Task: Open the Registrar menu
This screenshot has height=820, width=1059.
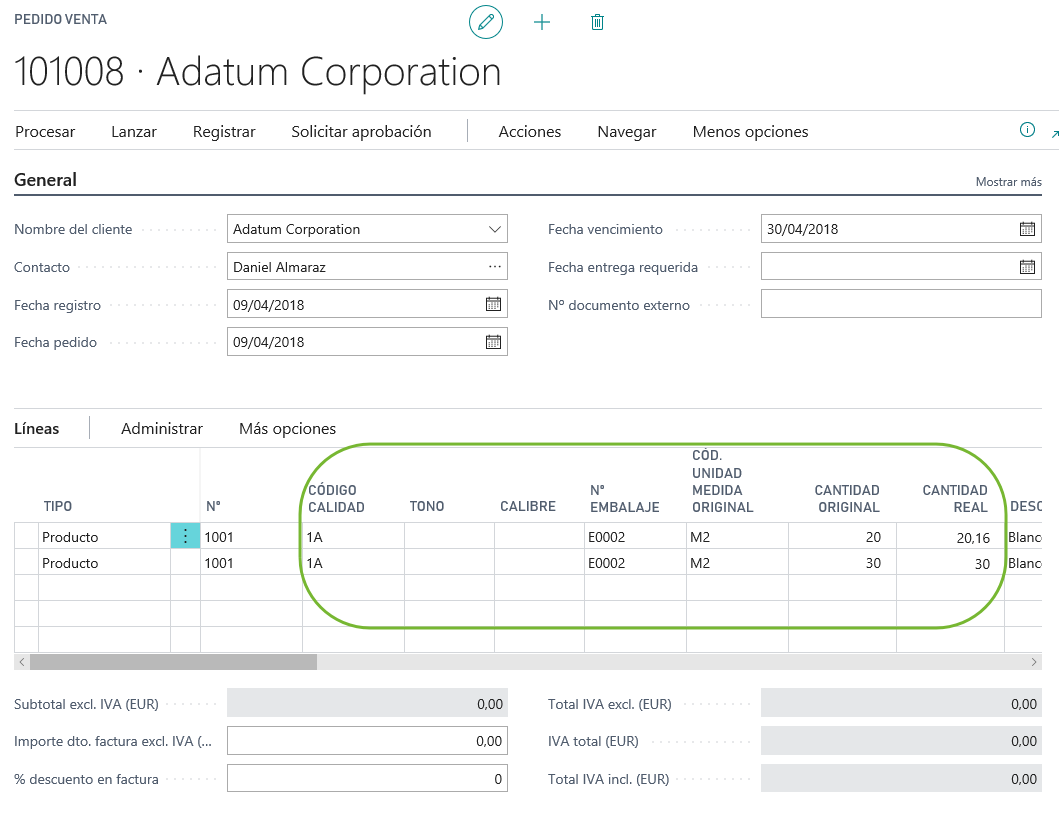Action: click(224, 132)
